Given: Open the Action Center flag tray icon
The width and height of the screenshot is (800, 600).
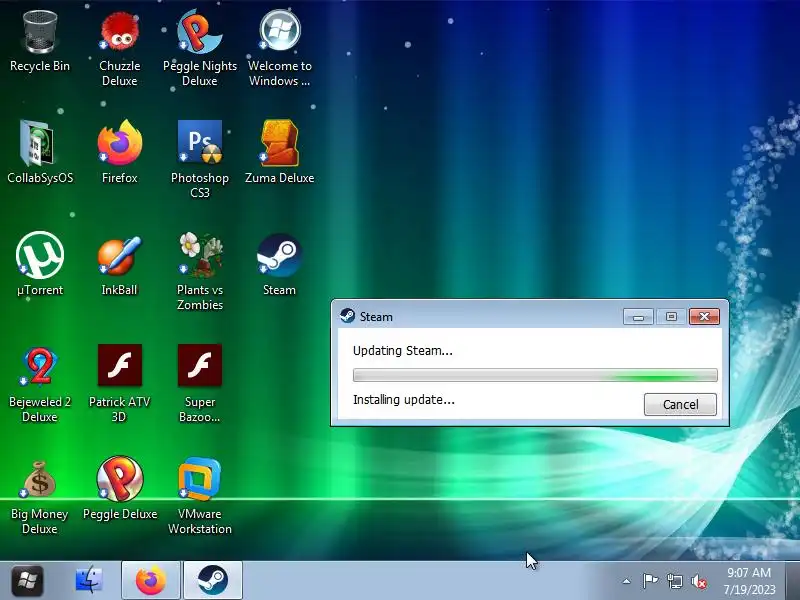Looking at the screenshot, I should pyautogui.click(x=650, y=581).
